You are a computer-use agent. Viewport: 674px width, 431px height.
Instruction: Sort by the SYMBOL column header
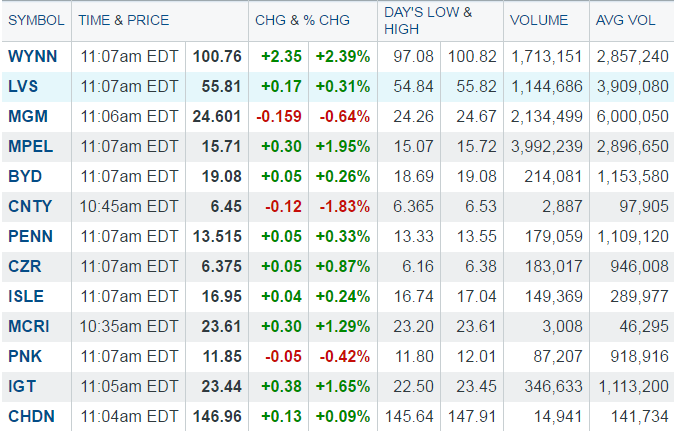[x=36, y=20]
